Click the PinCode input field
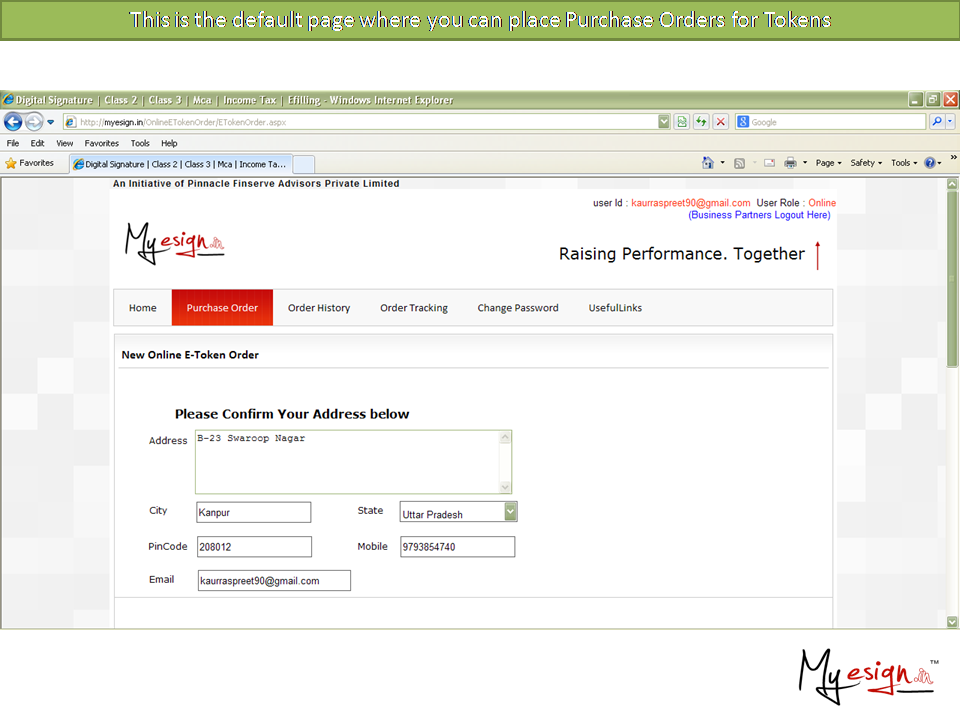The image size is (960, 720). (254, 547)
